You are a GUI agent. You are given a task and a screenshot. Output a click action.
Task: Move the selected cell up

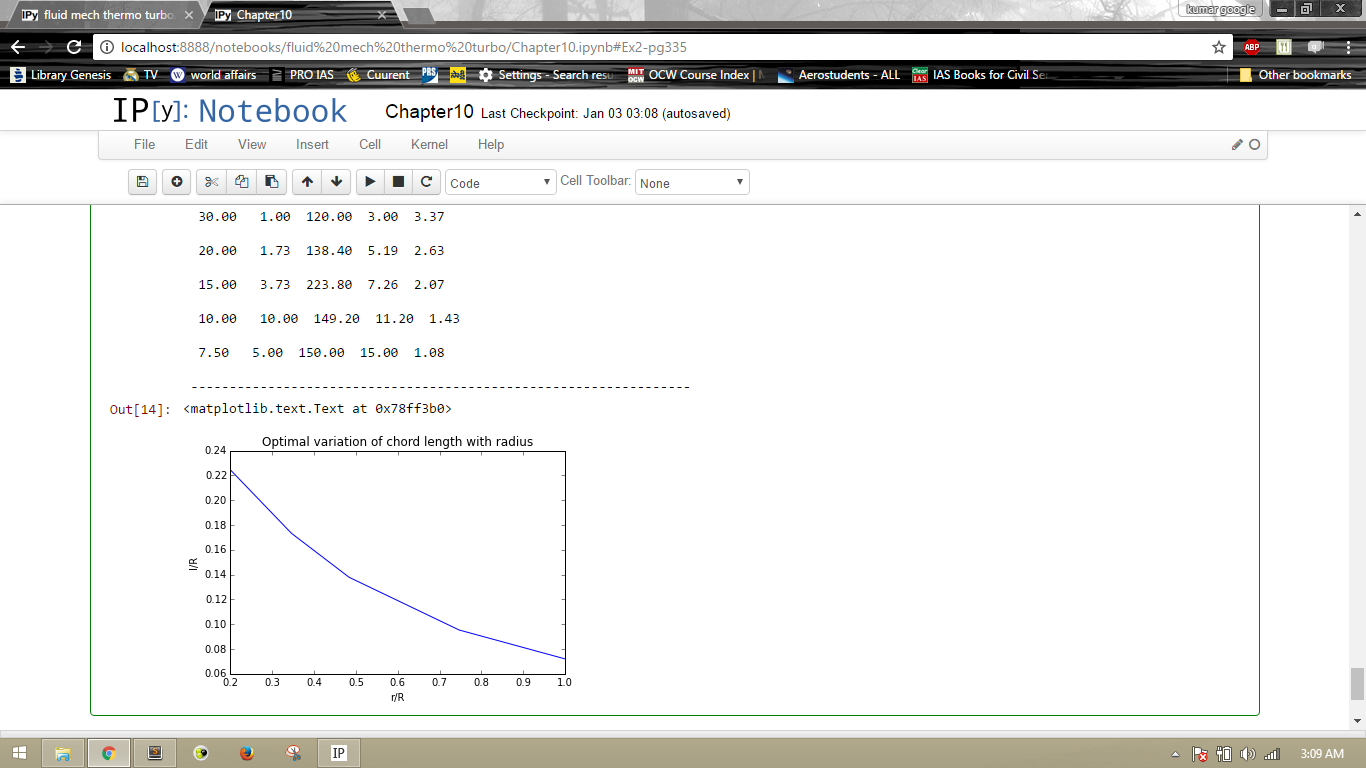(x=307, y=182)
